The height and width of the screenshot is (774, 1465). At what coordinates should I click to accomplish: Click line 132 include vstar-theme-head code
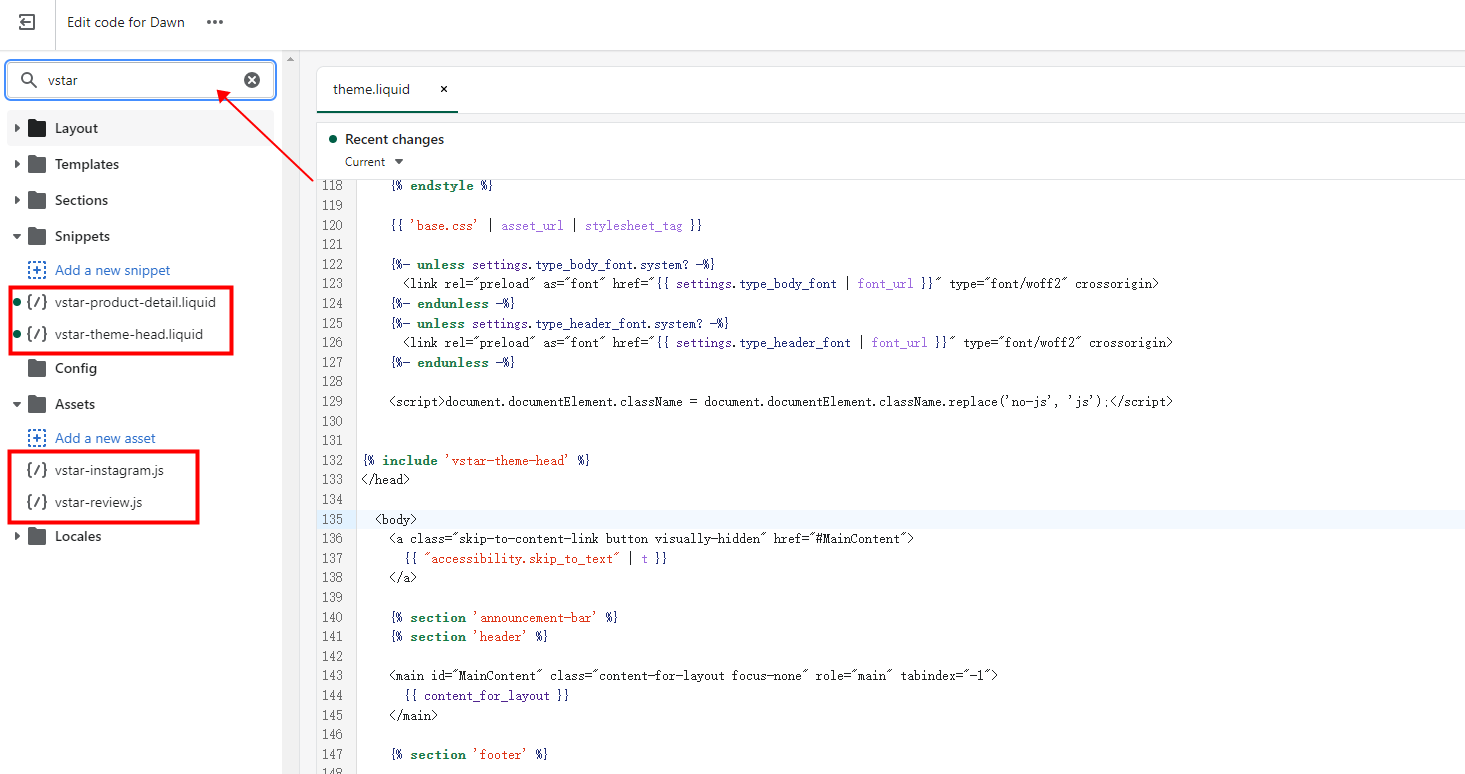pyautogui.click(x=476, y=460)
